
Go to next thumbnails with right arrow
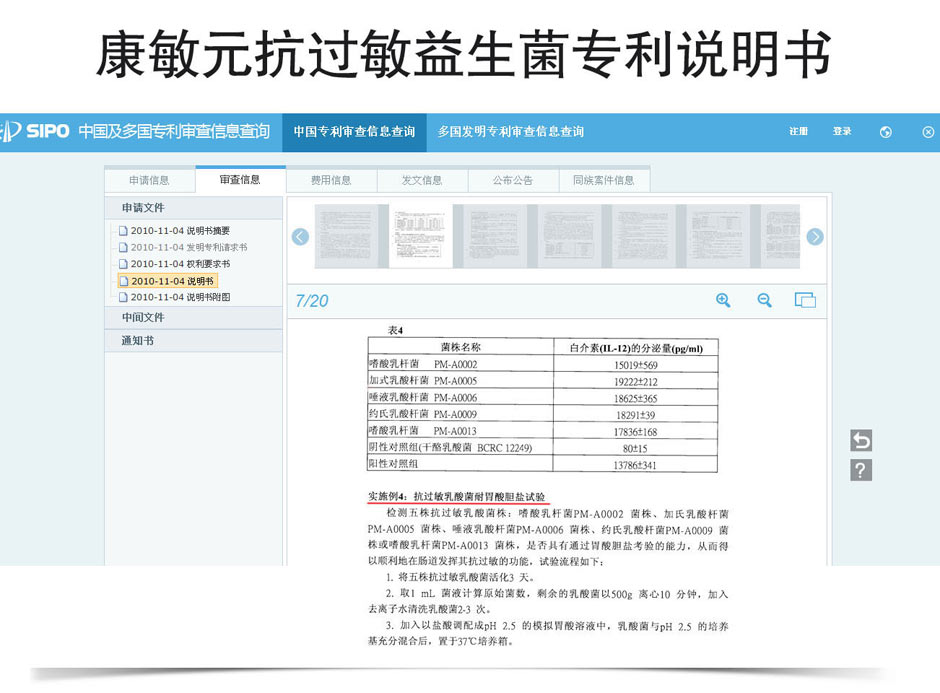point(815,237)
